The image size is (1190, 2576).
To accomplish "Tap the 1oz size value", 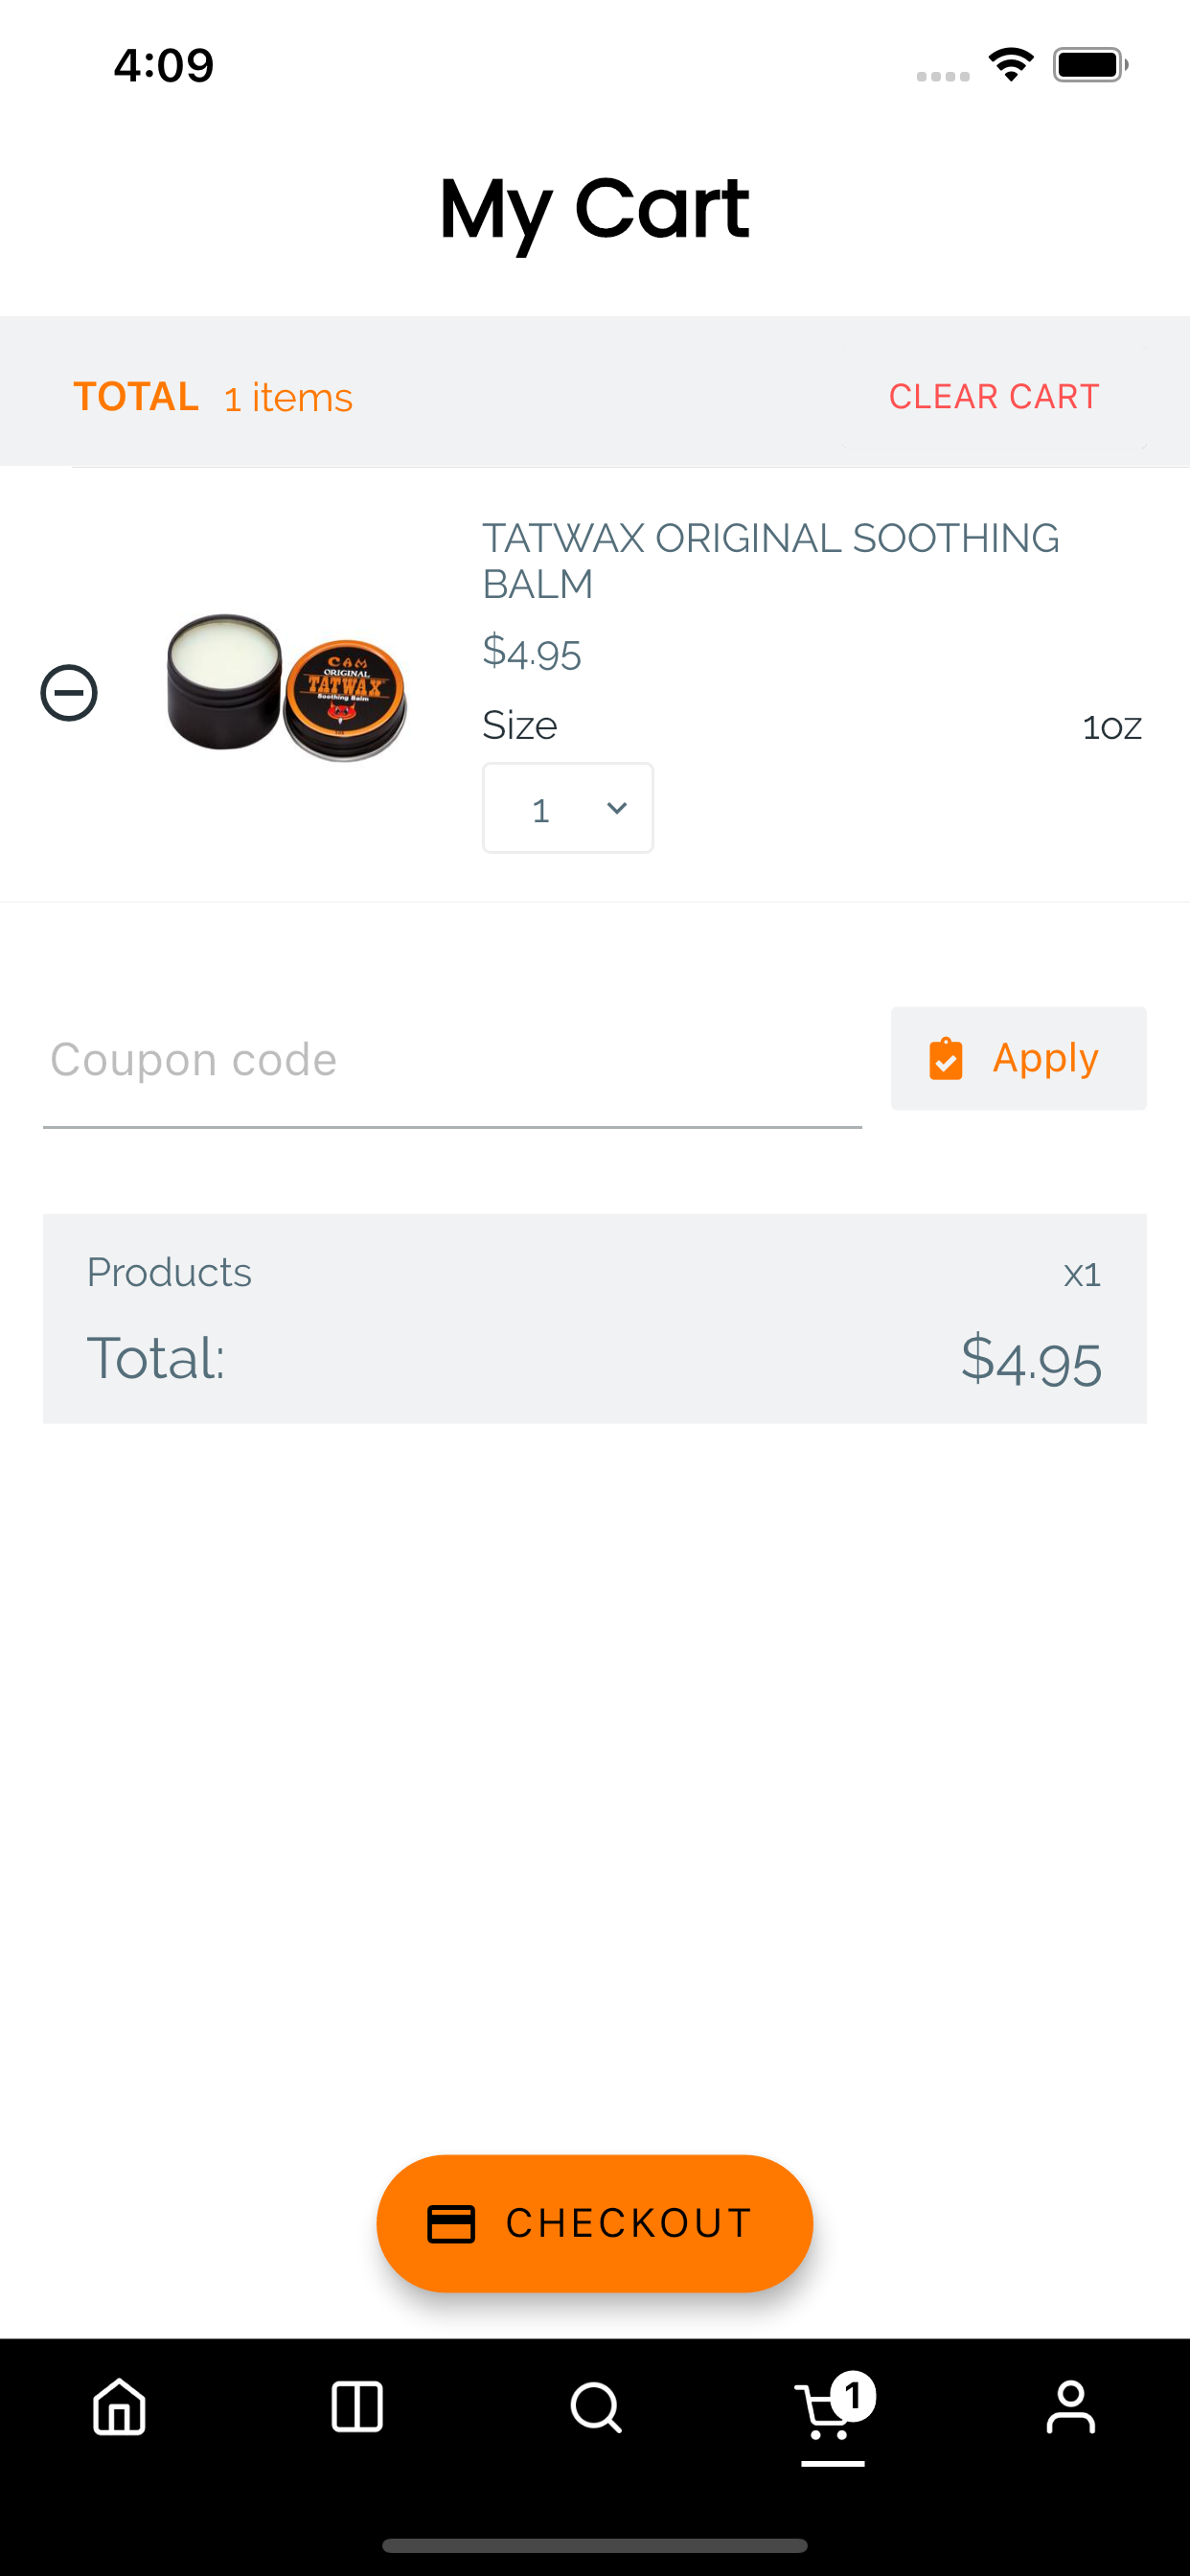I will [x=1111, y=726].
